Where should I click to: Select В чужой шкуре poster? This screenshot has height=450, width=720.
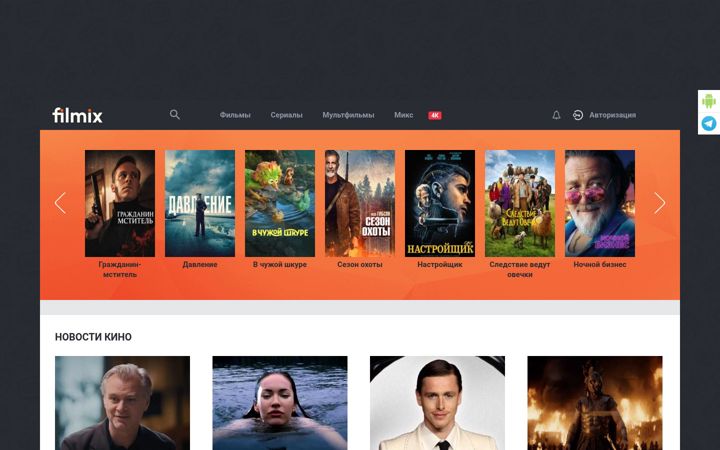pos(280,203)
